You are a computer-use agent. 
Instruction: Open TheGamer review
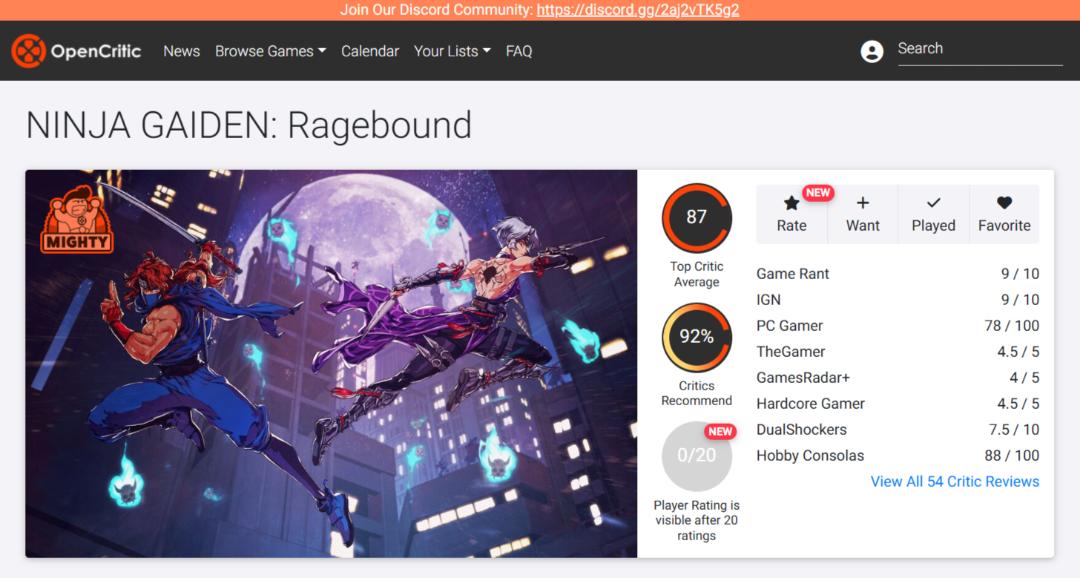click(x=791, y=351)
